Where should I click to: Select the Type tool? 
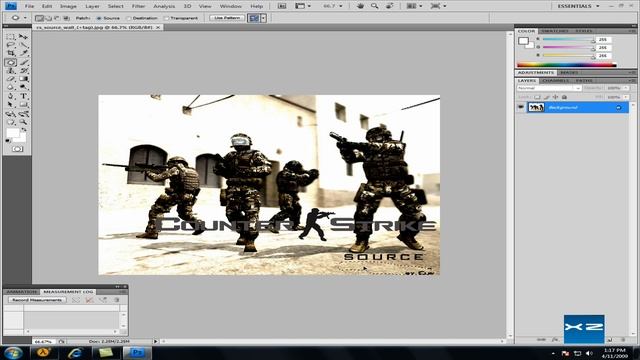click(23, 96)
